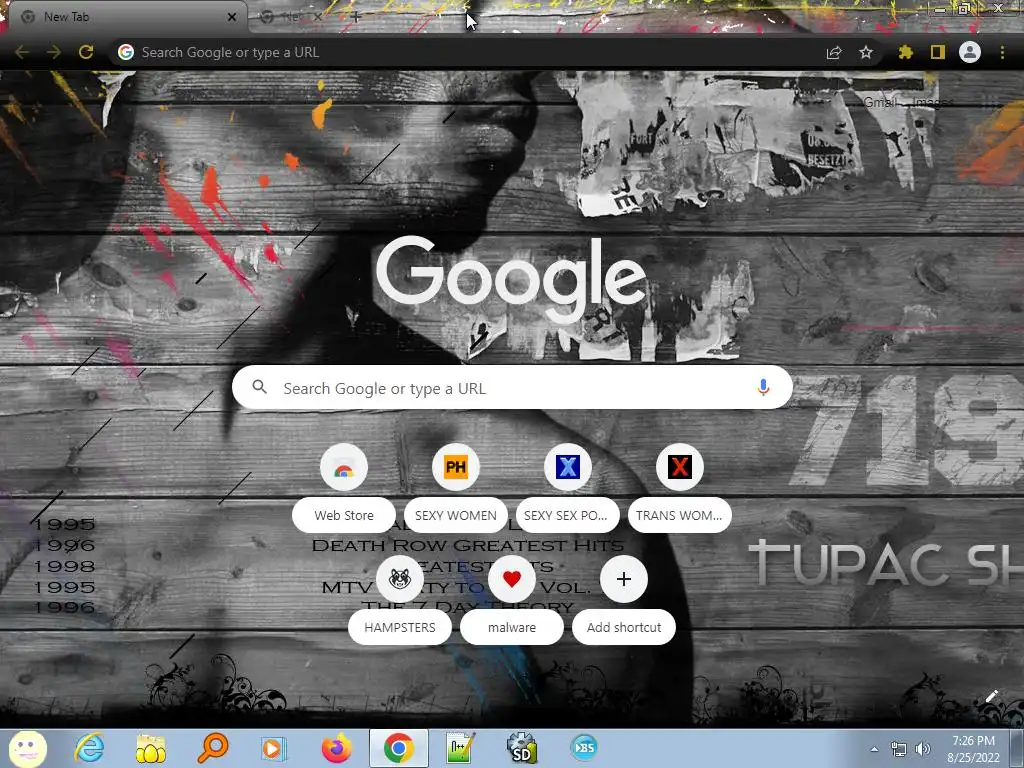Open the folder icon on taskbar
1024x768 pixels.
[x=151, y=748]
